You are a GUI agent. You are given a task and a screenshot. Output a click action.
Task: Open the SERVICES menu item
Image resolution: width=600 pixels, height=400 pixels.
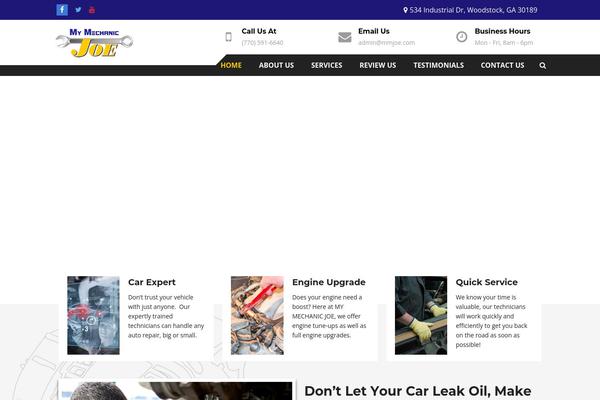326,65
